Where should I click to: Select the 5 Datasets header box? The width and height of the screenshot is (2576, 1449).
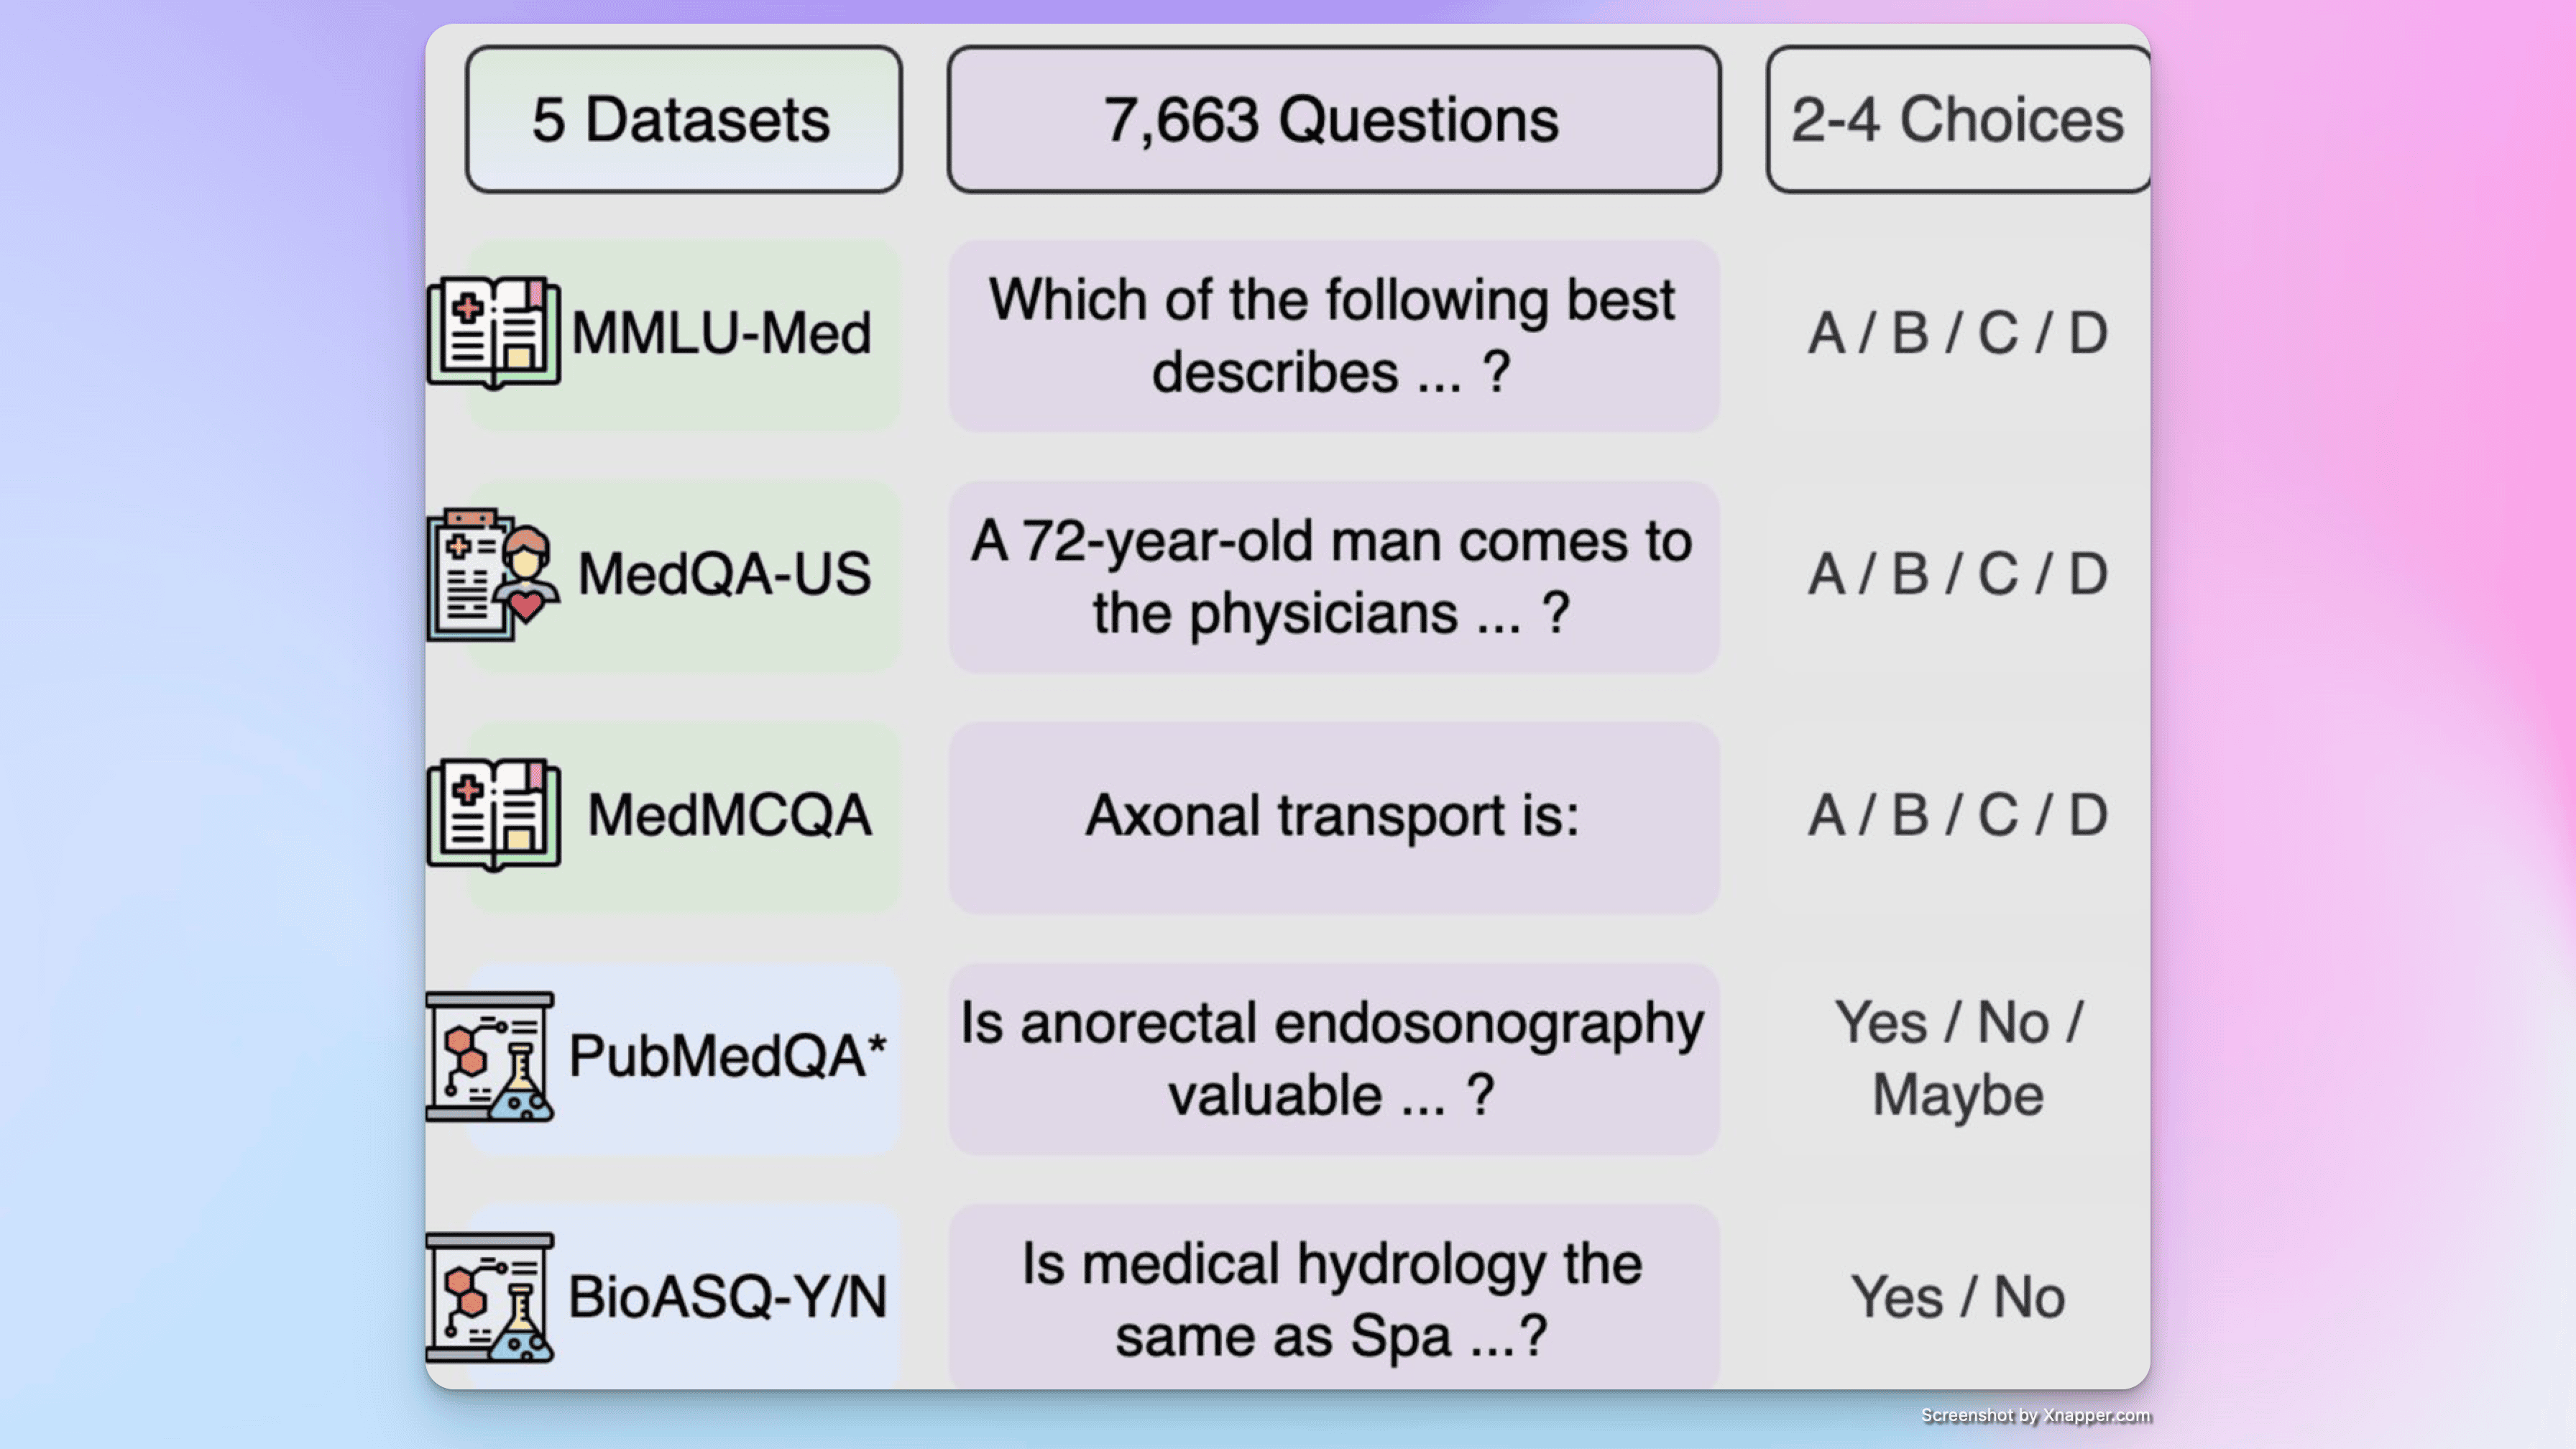click(683, 120)
